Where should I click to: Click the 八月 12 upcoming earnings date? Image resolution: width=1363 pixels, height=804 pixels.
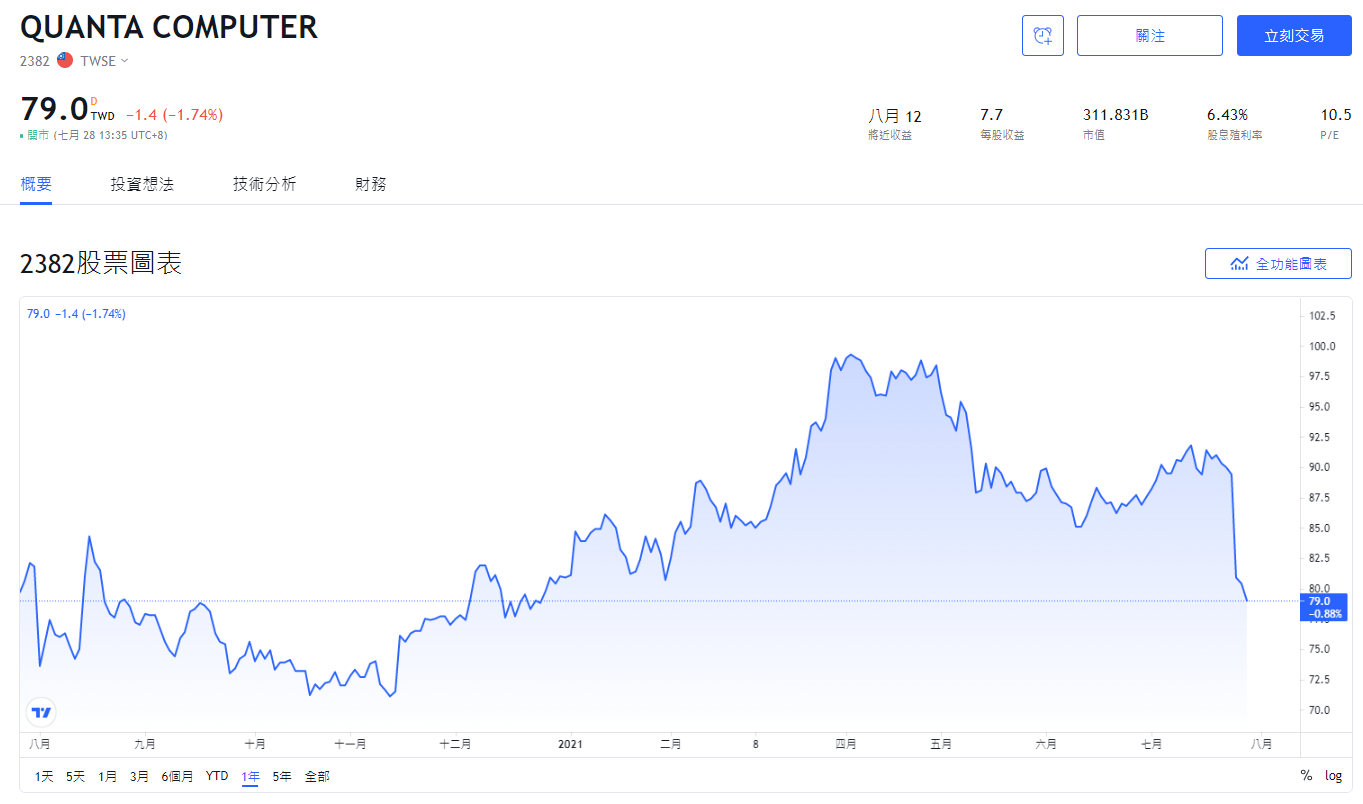pos(895,116)
